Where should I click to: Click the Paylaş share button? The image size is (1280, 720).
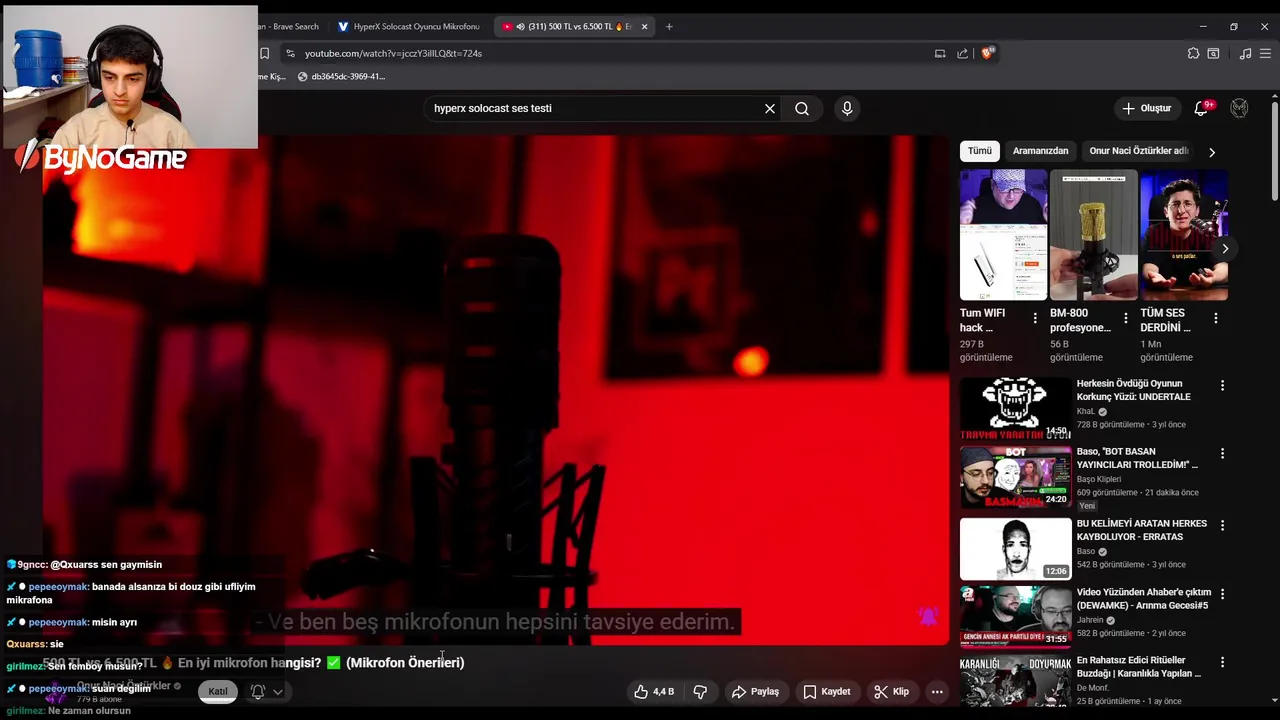[755, 691]
